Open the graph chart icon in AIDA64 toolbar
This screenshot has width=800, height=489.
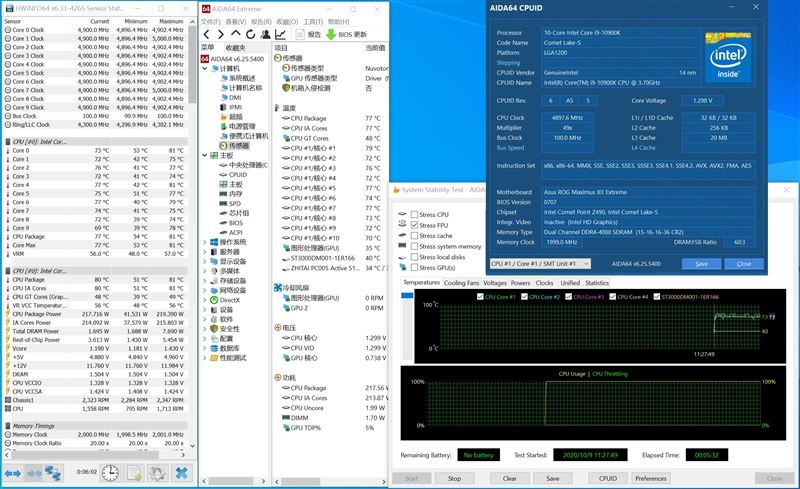pyautogui.click(x=280, y=34)
